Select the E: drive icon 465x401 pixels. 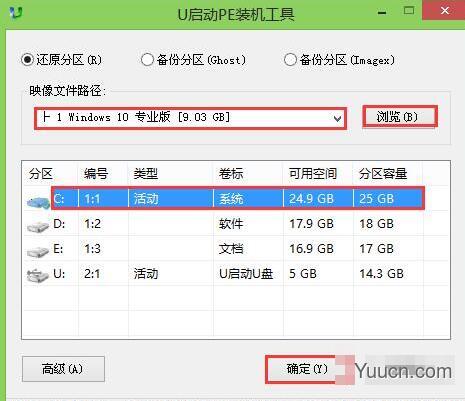click(x=38, y=252)
